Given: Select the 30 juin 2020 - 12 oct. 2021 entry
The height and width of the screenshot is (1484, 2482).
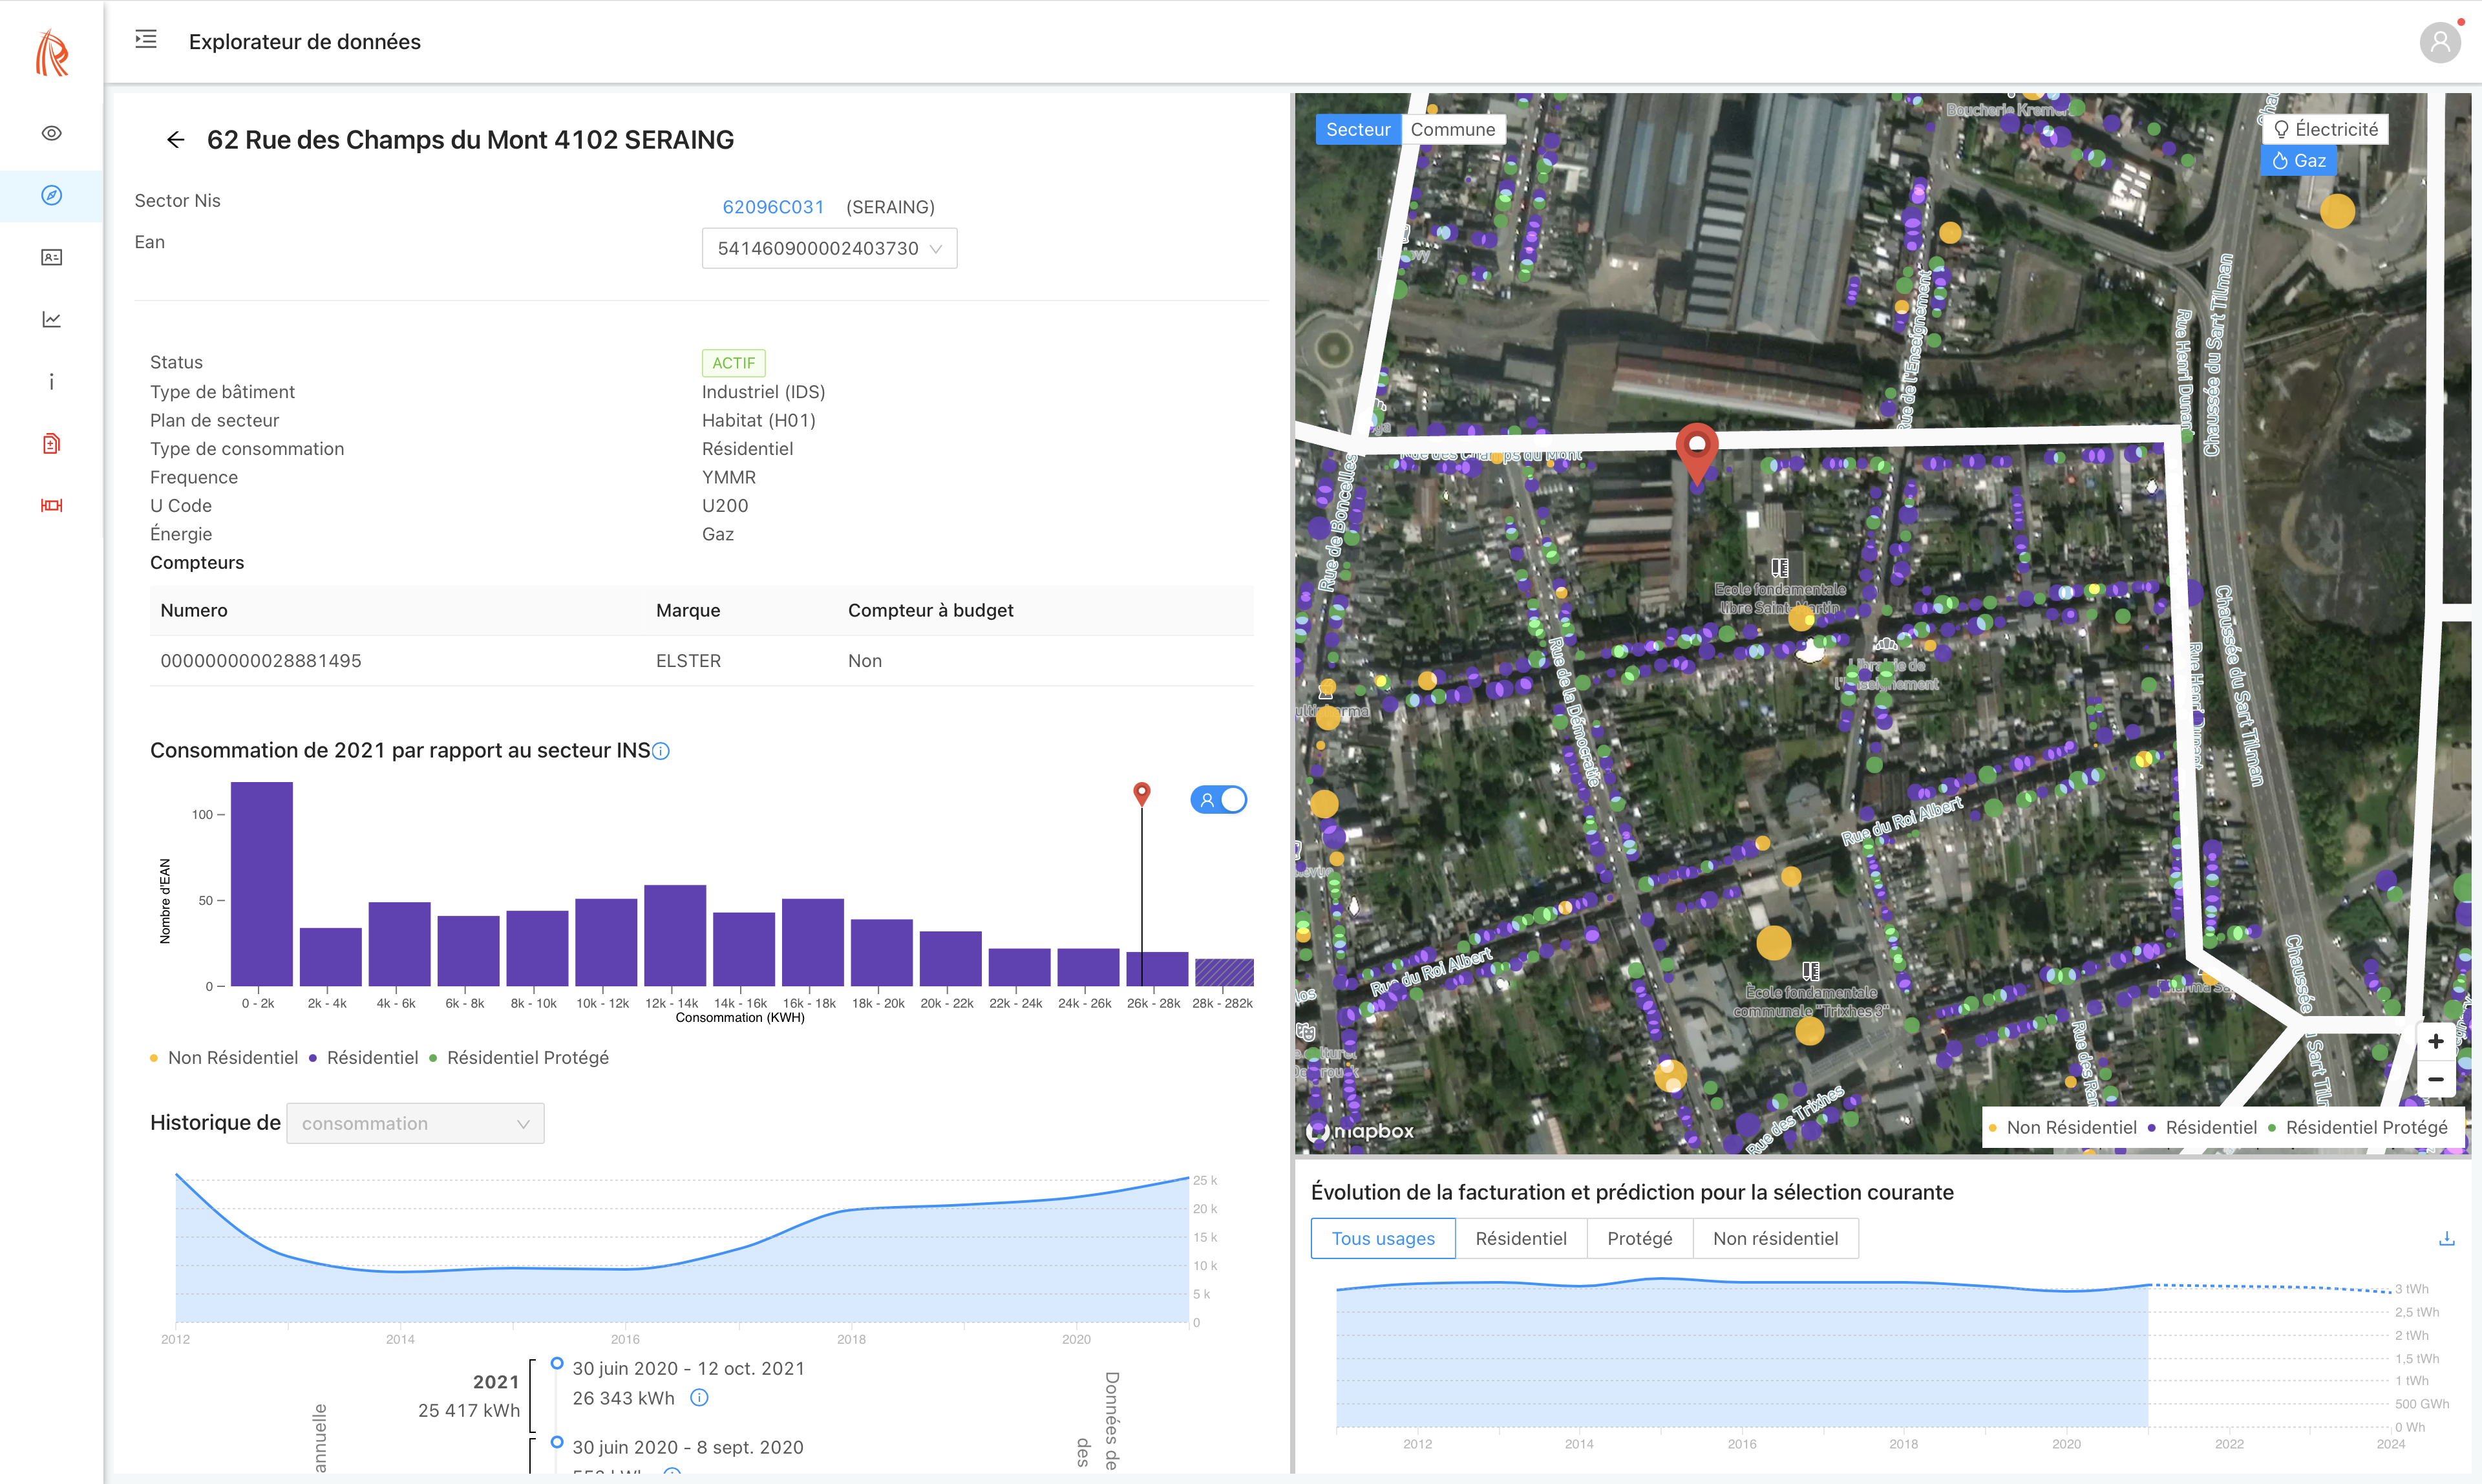Looking at the screenshot, I should click(x=688, y=1368).
